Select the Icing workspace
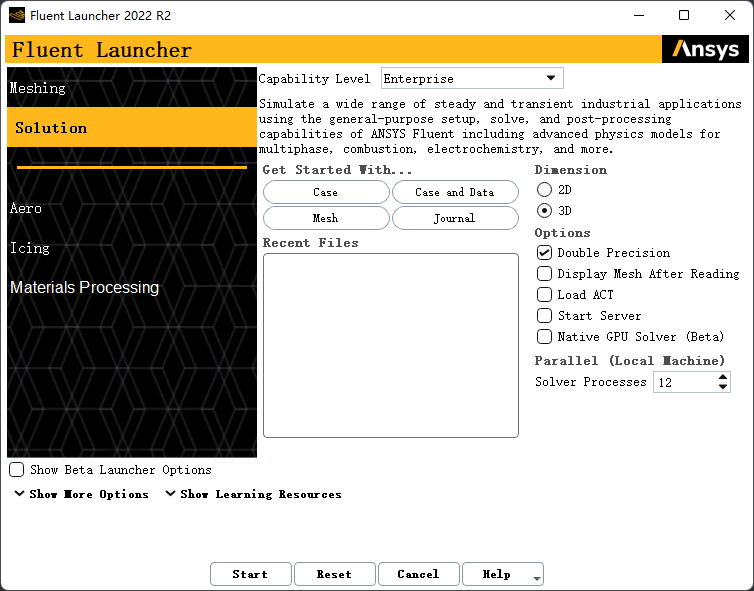 pyautogui.click(x=30, y=248)
